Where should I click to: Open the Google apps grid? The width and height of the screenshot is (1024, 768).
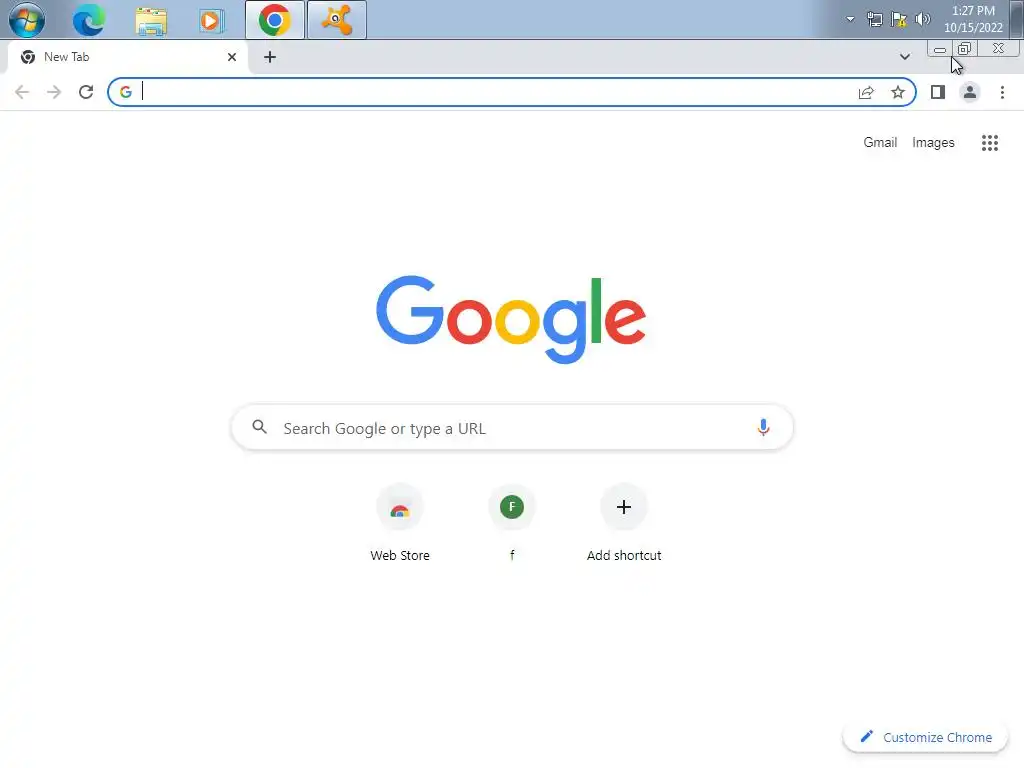[x=989, y=142]
